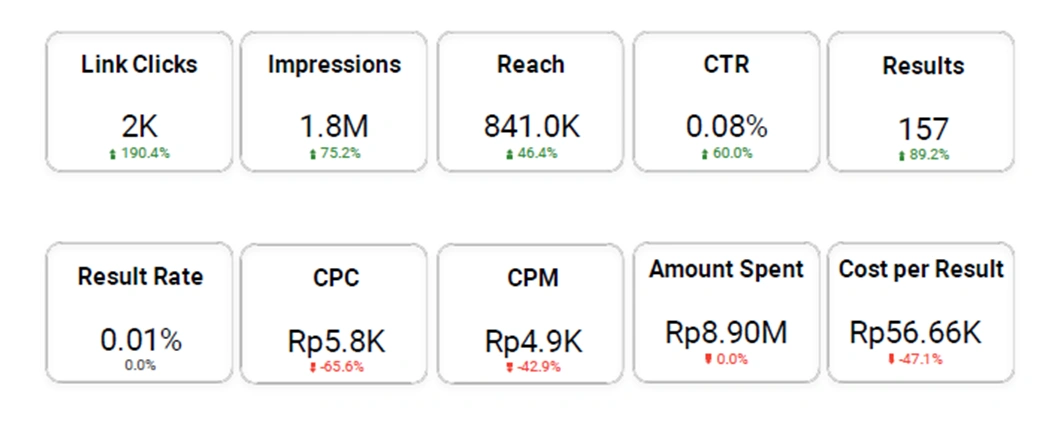This screenshot has width=1050, height=435.
Task: Select the Results 157 value
Action: pos(923,129)
